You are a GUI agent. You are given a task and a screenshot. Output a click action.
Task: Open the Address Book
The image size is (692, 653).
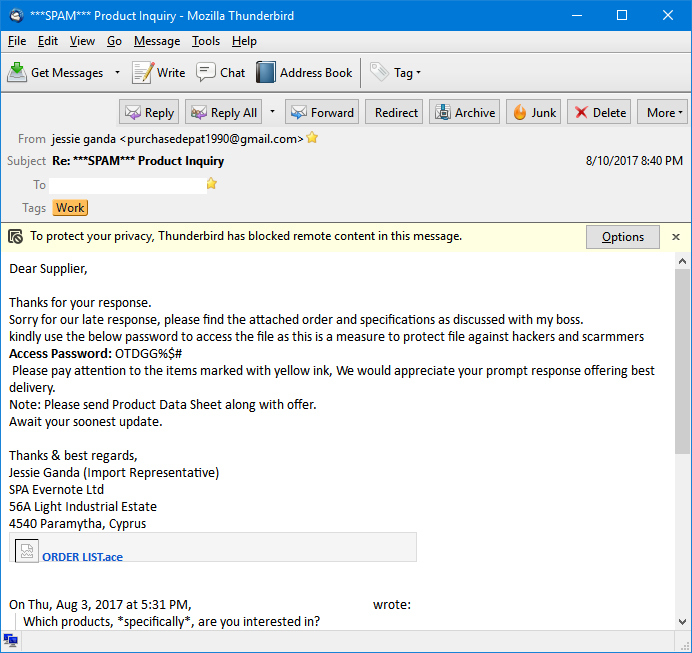(x=305, y=72)
